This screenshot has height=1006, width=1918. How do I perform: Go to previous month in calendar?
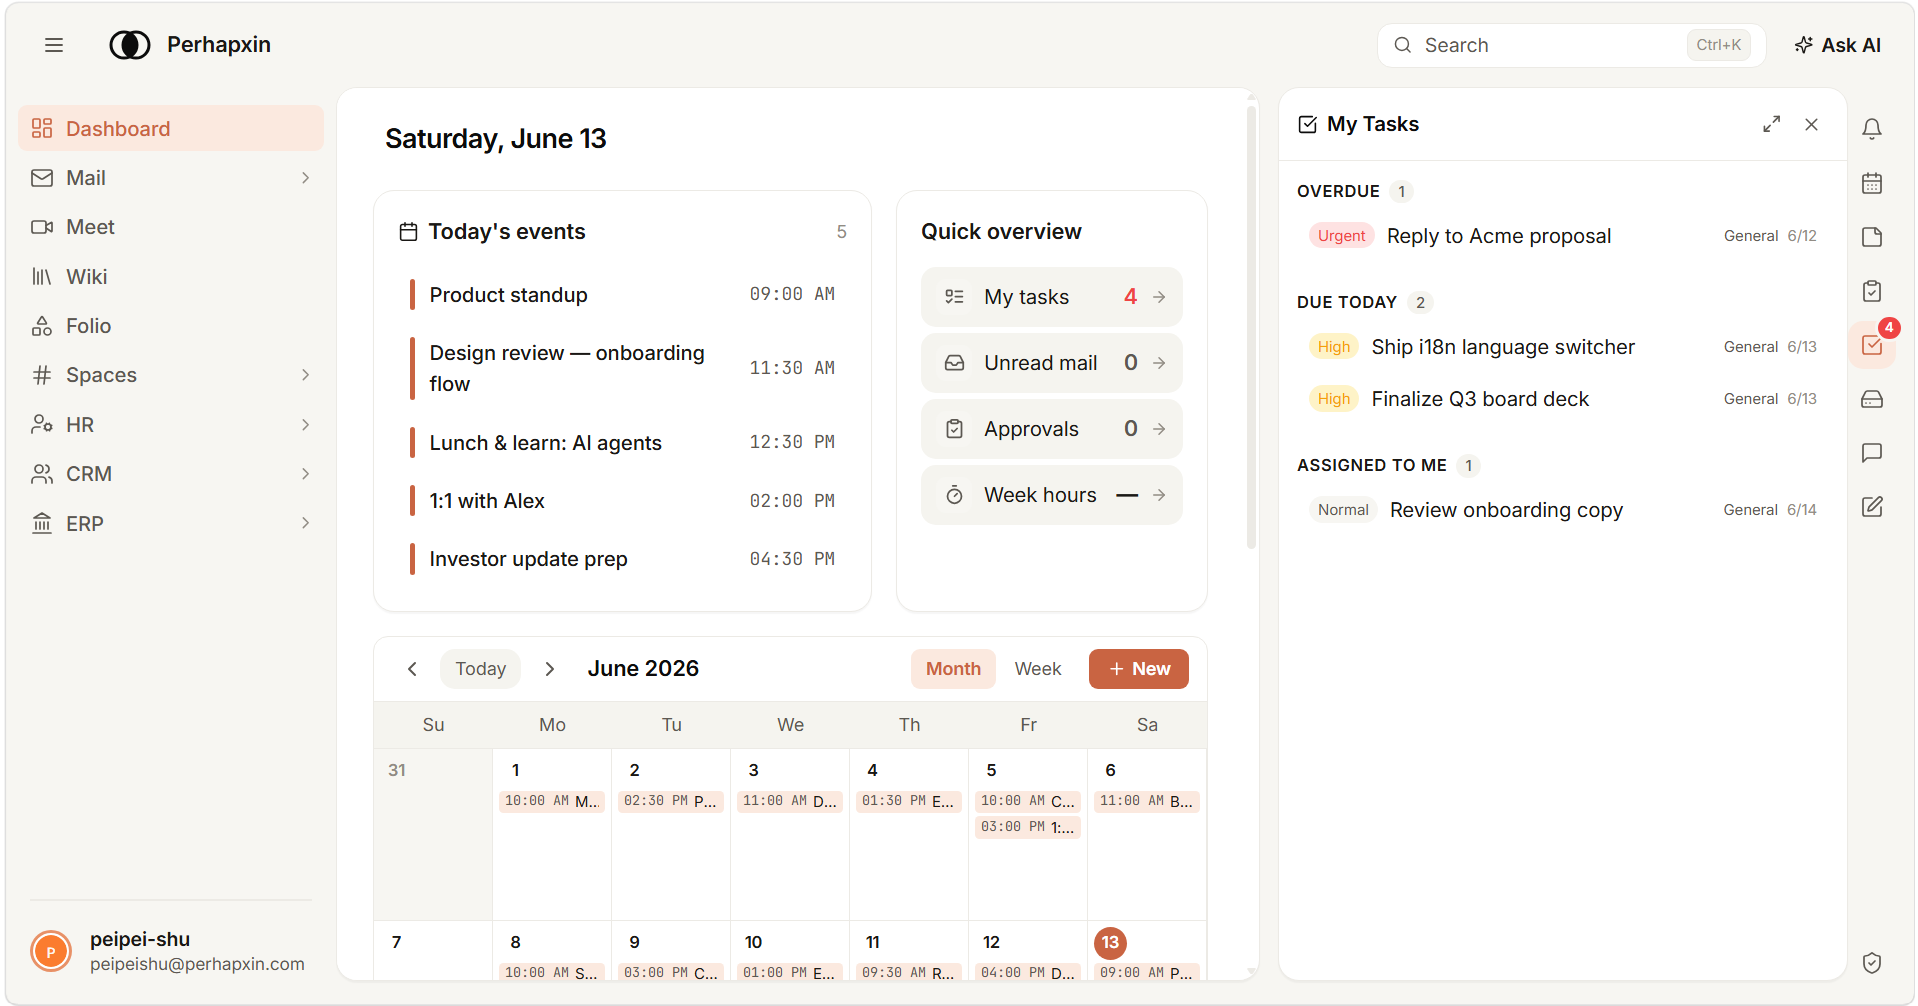(x=412, y=669)
